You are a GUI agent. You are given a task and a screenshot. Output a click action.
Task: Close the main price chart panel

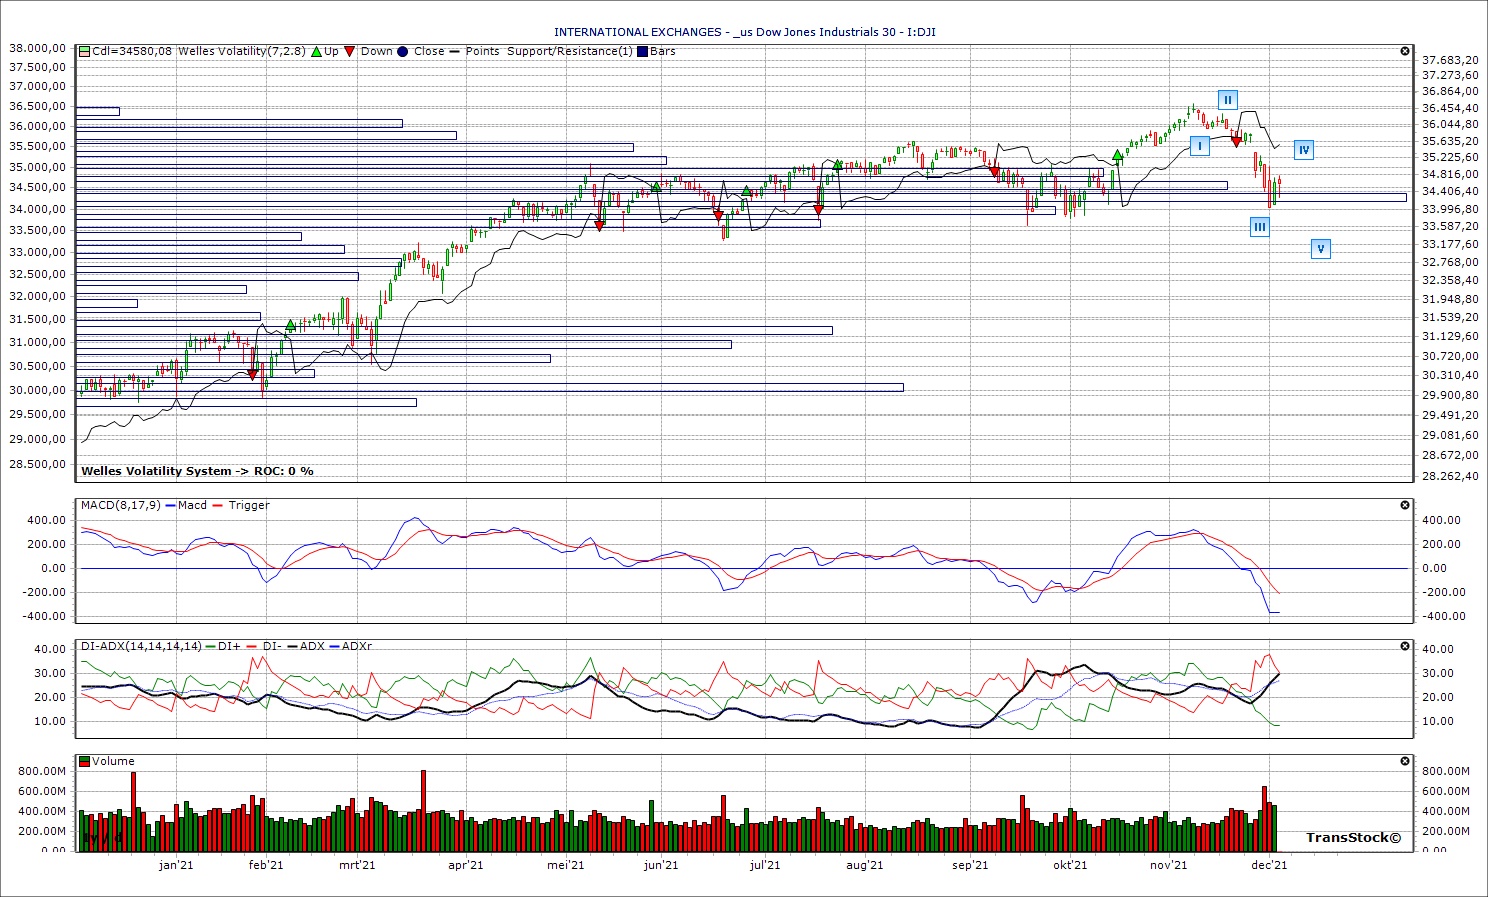(1405, 51)
